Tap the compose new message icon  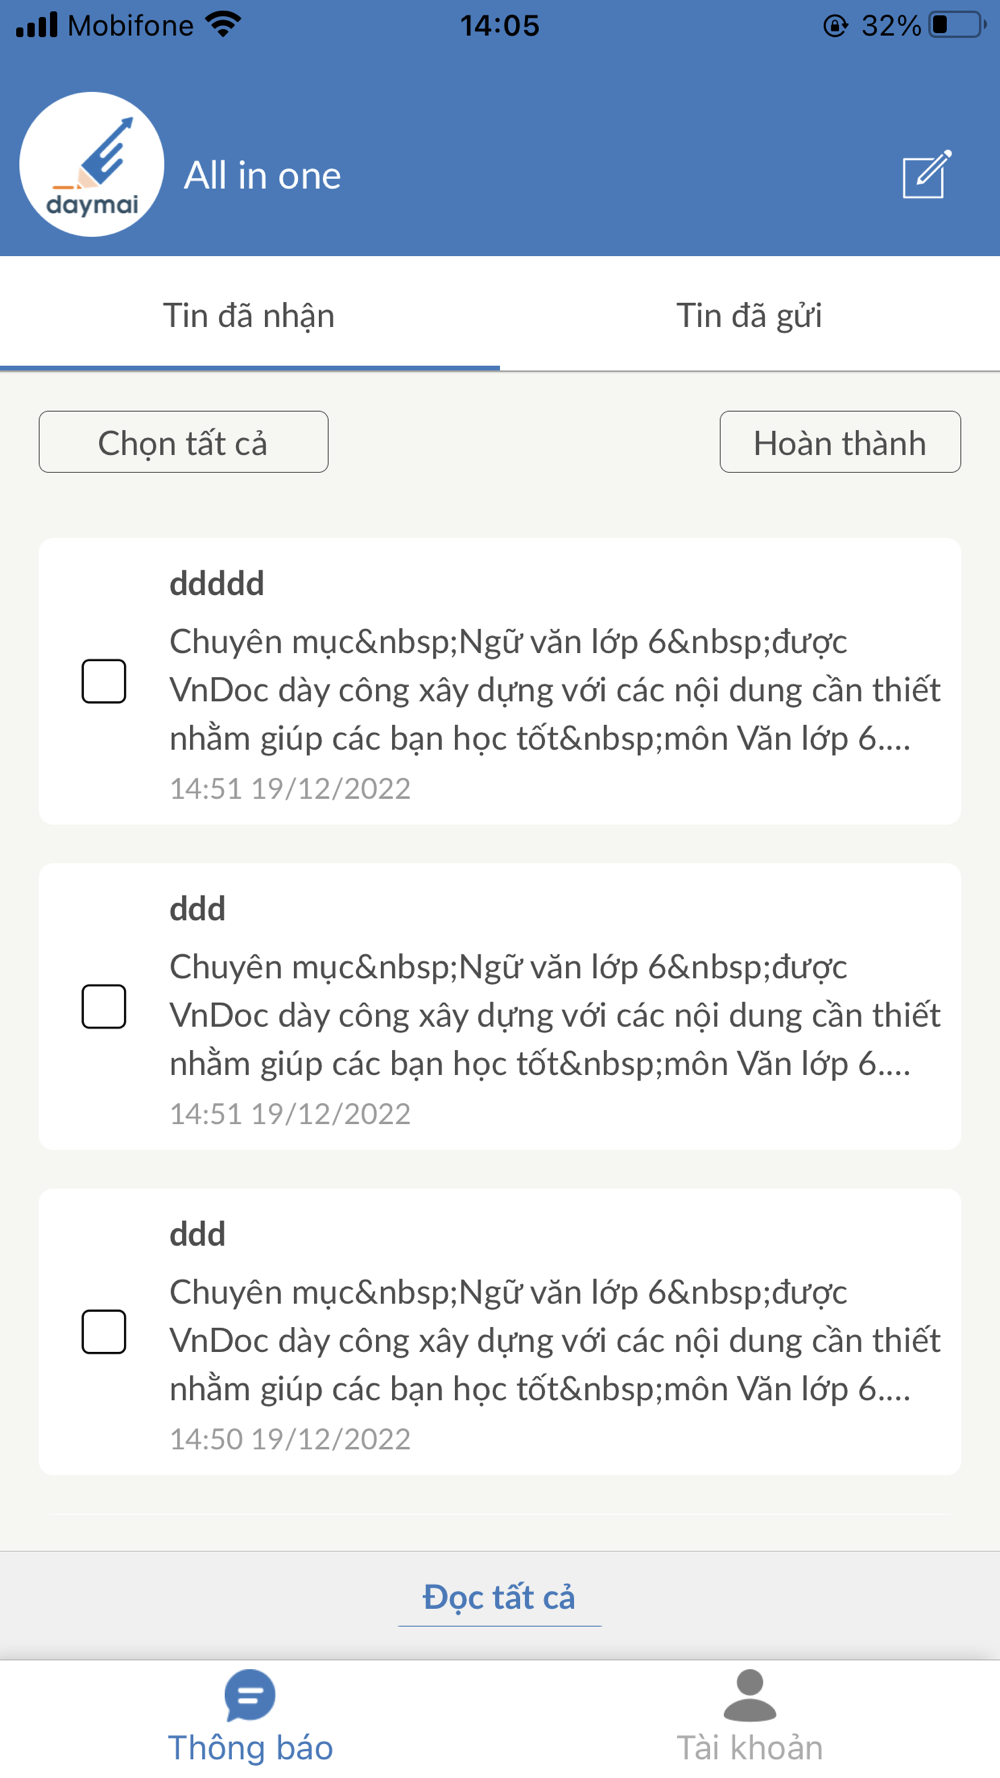point(926,175)
